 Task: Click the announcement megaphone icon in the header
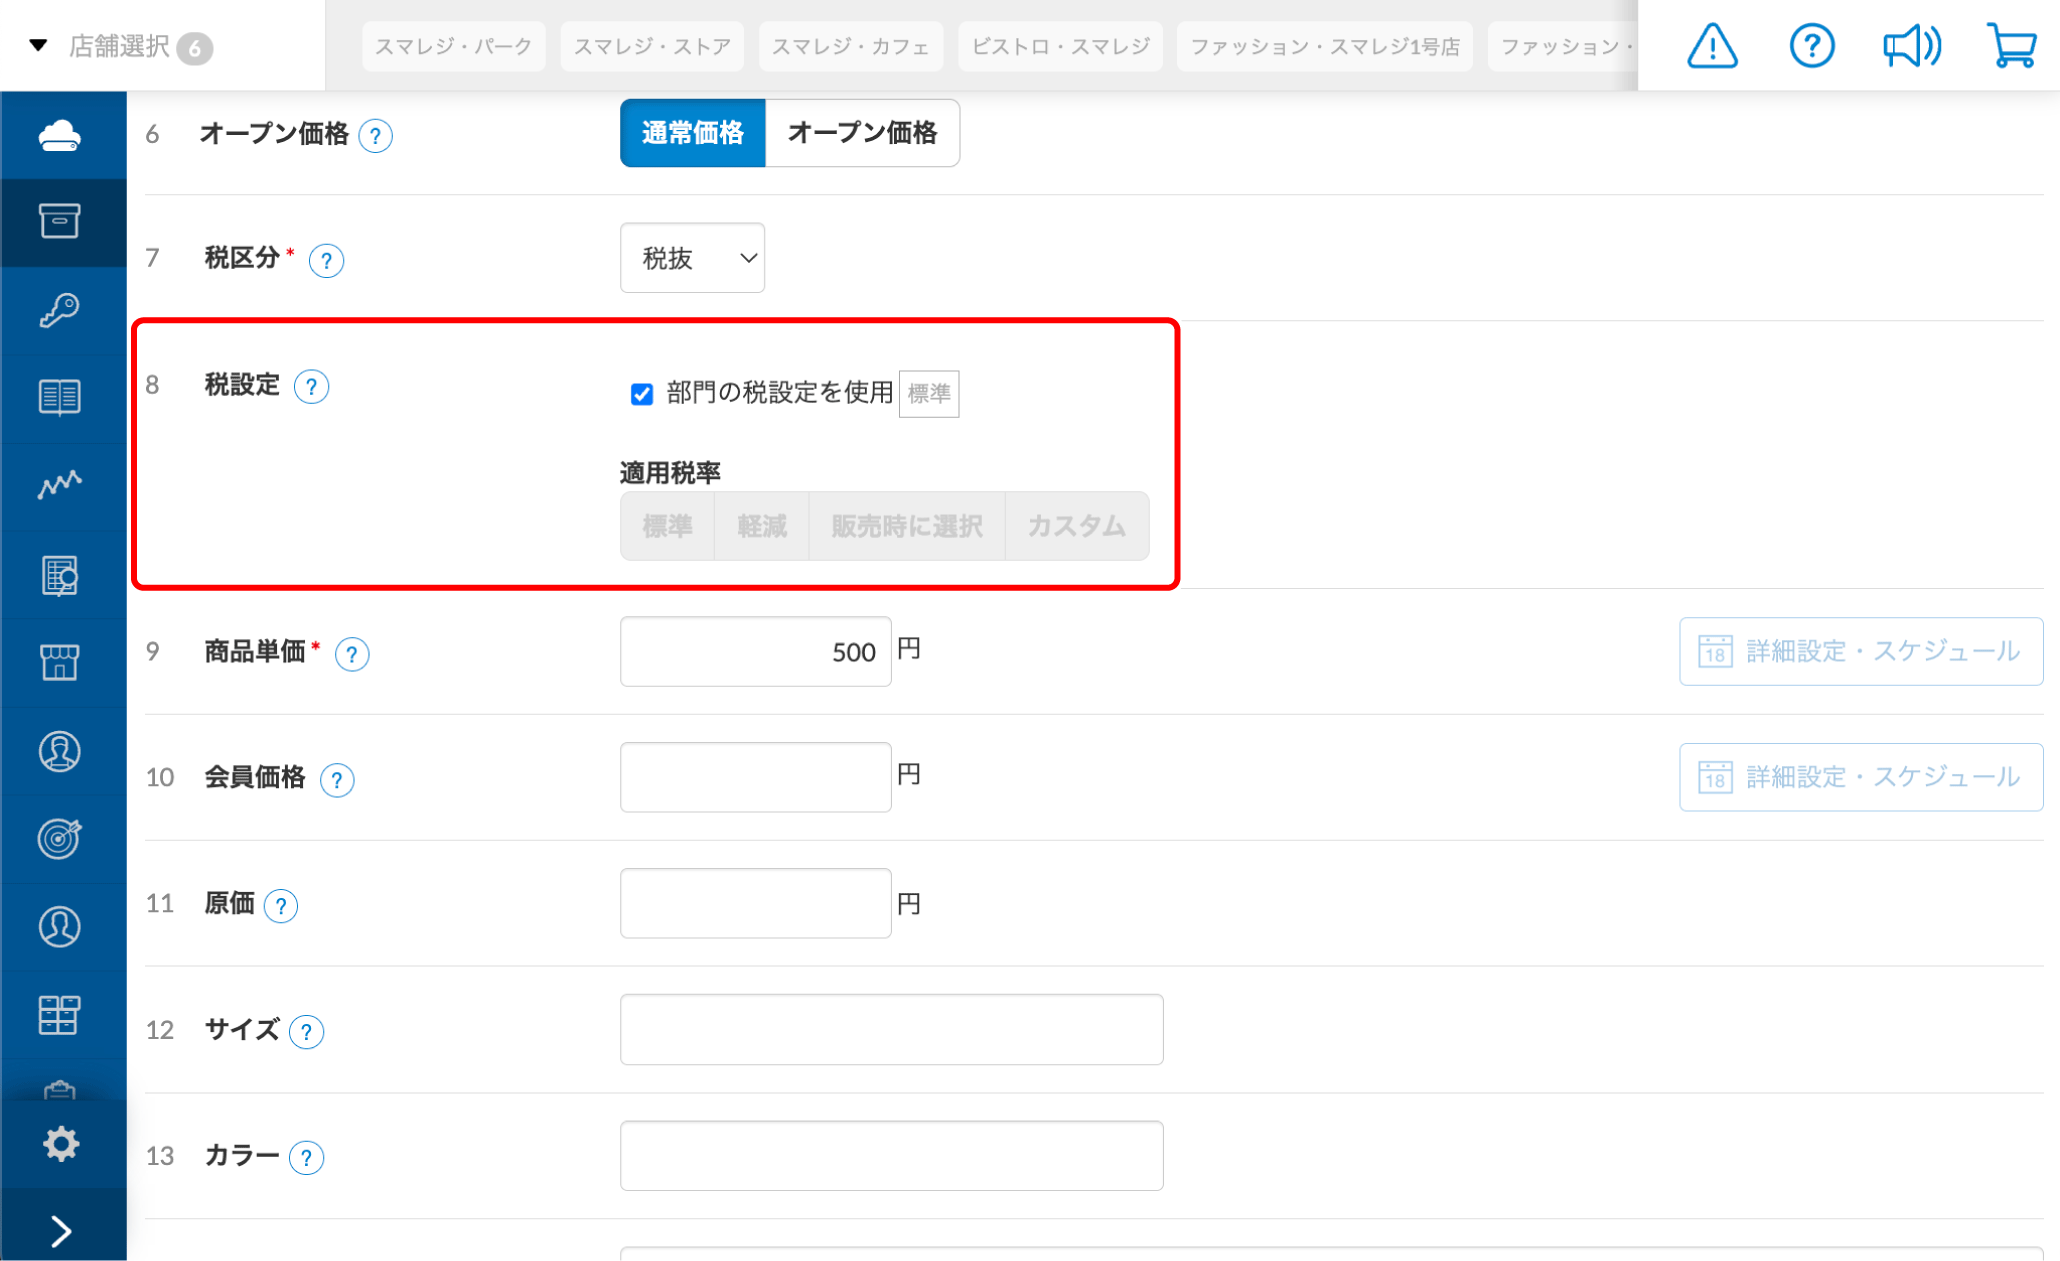coord(1911,45)
